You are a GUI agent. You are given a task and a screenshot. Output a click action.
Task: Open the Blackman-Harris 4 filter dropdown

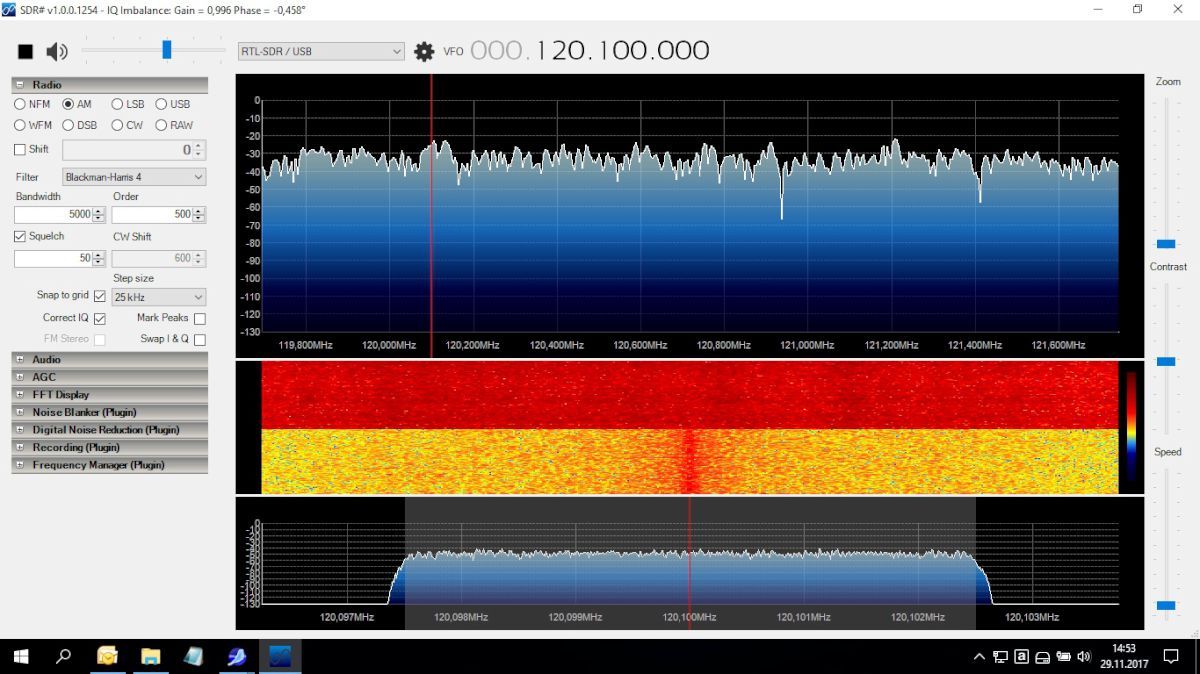134,177
